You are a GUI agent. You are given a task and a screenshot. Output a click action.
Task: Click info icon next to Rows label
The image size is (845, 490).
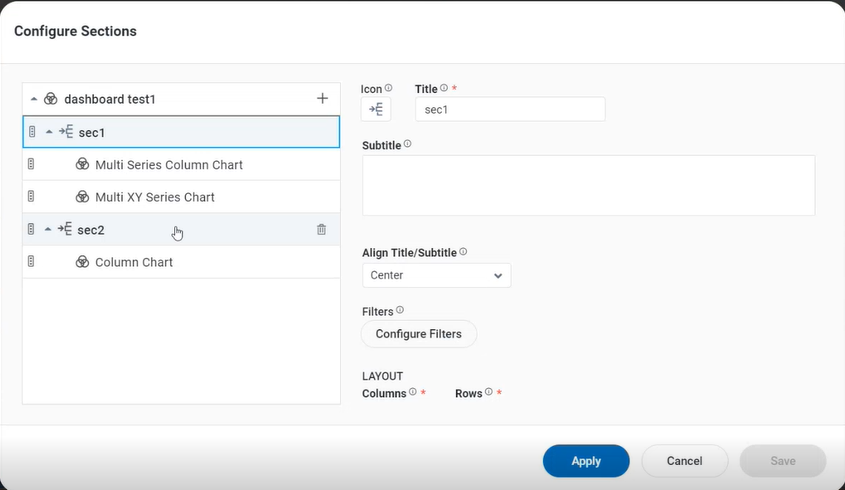point(488,393)
